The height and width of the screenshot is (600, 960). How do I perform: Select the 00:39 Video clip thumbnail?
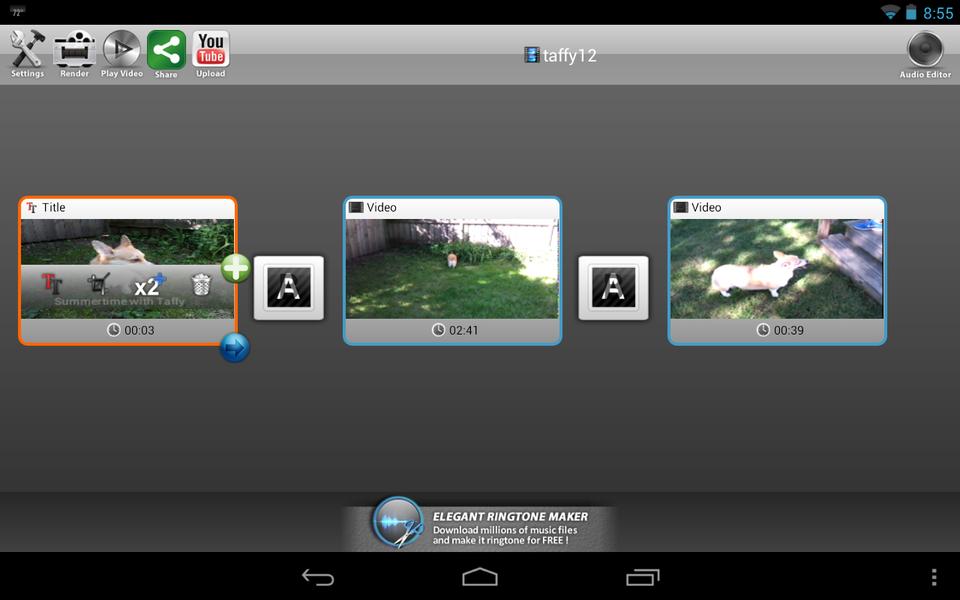[777, 269]
